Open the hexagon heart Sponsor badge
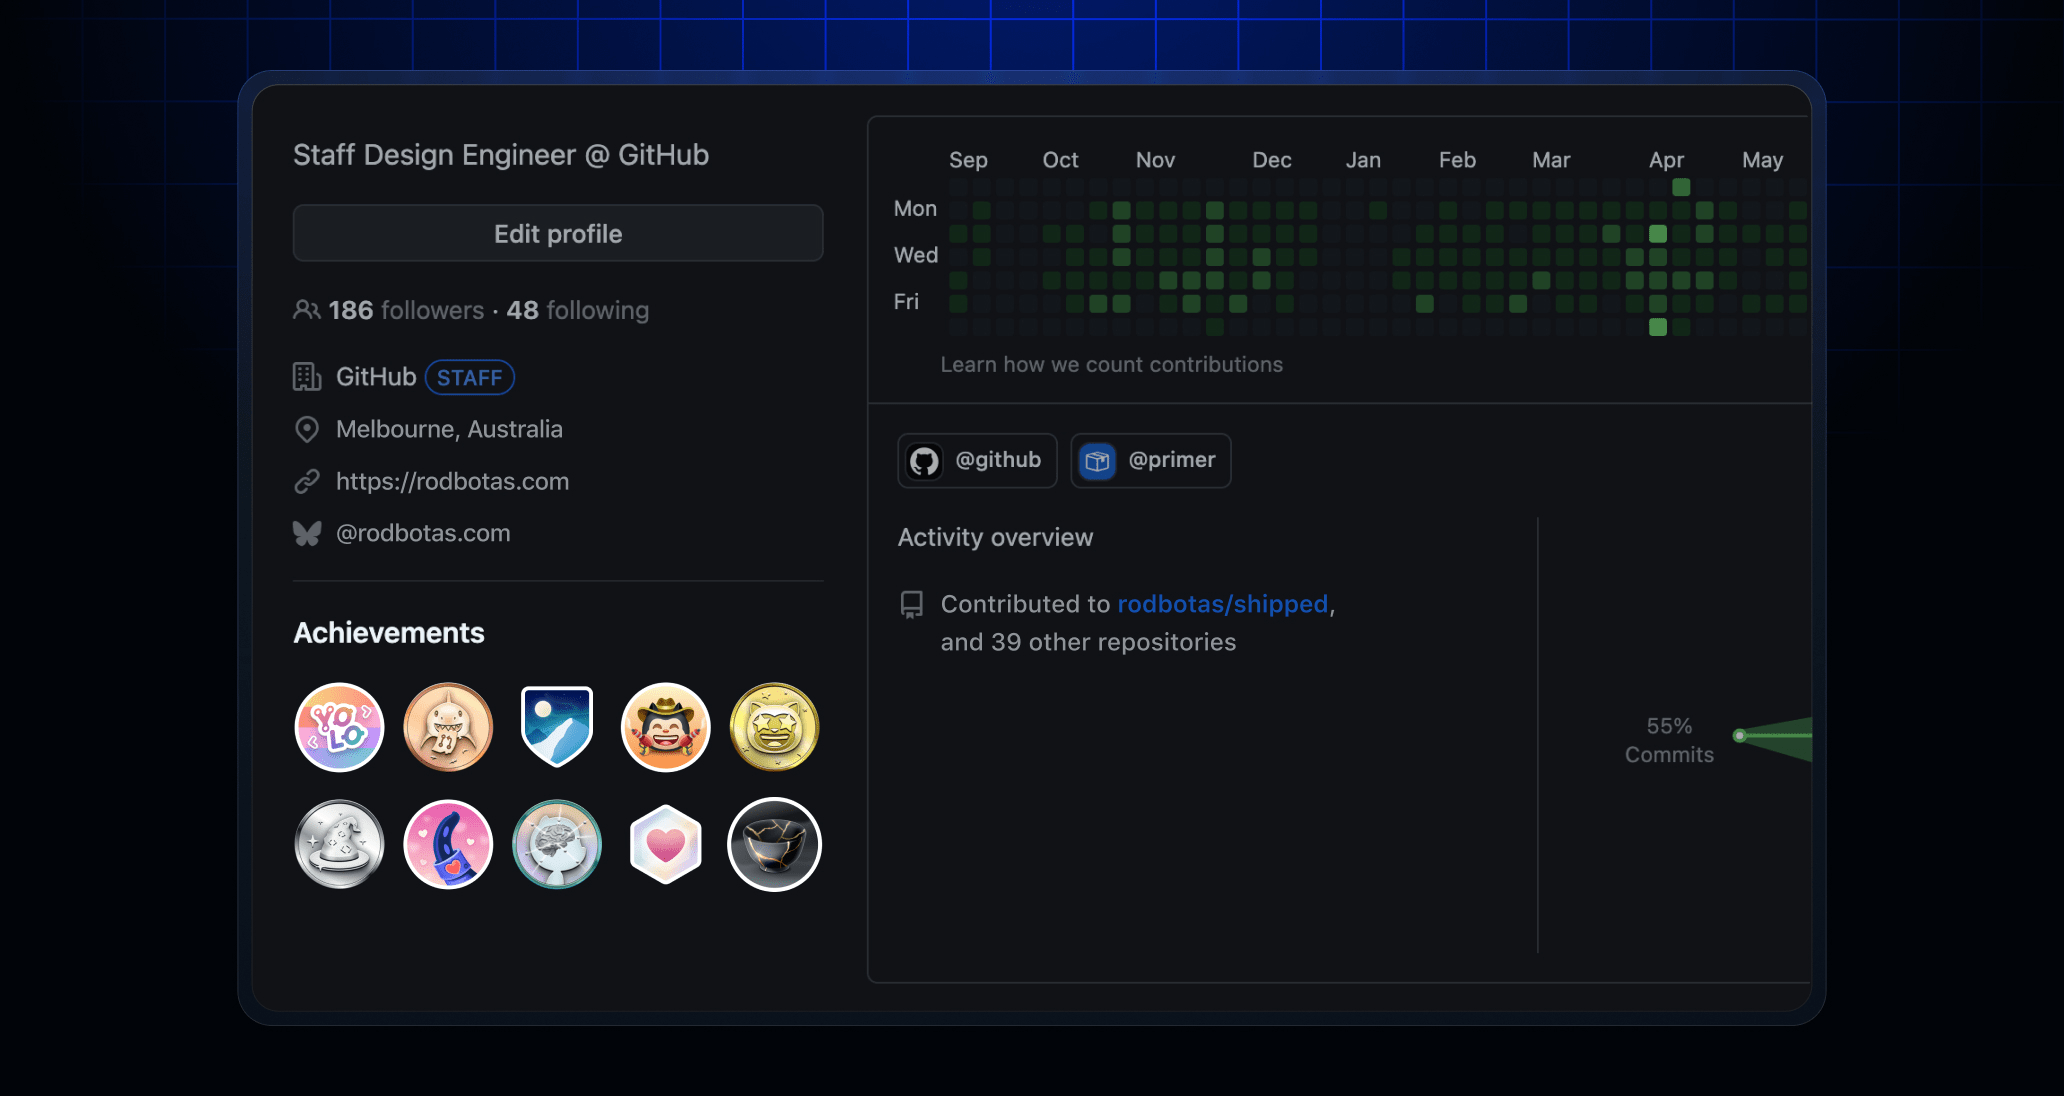 pos(666,844)
